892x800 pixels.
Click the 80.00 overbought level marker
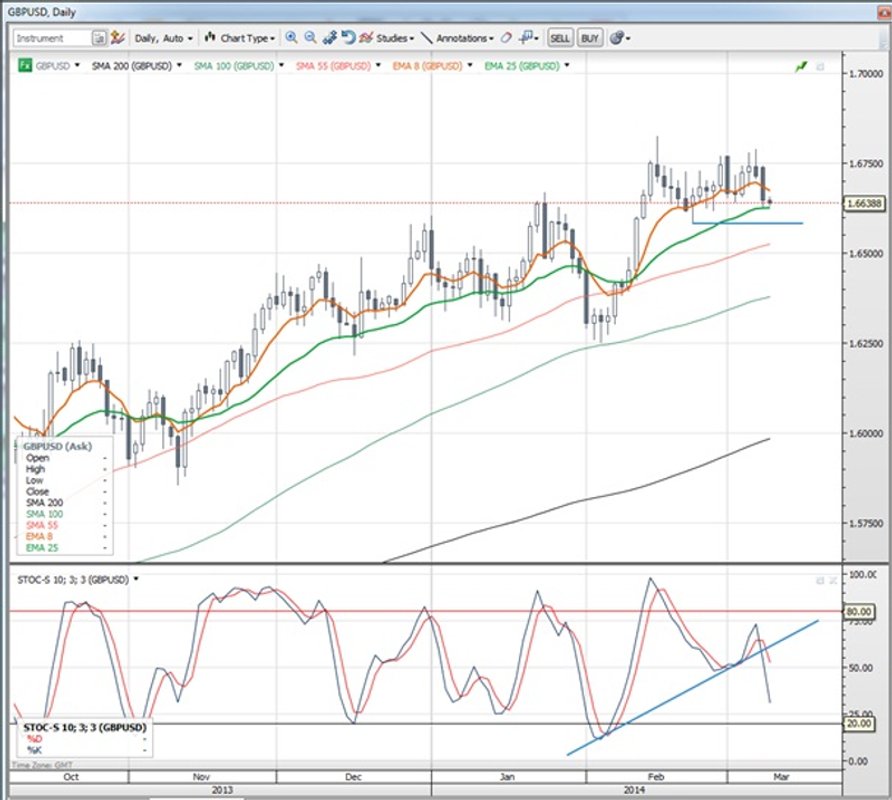(858, 610)
